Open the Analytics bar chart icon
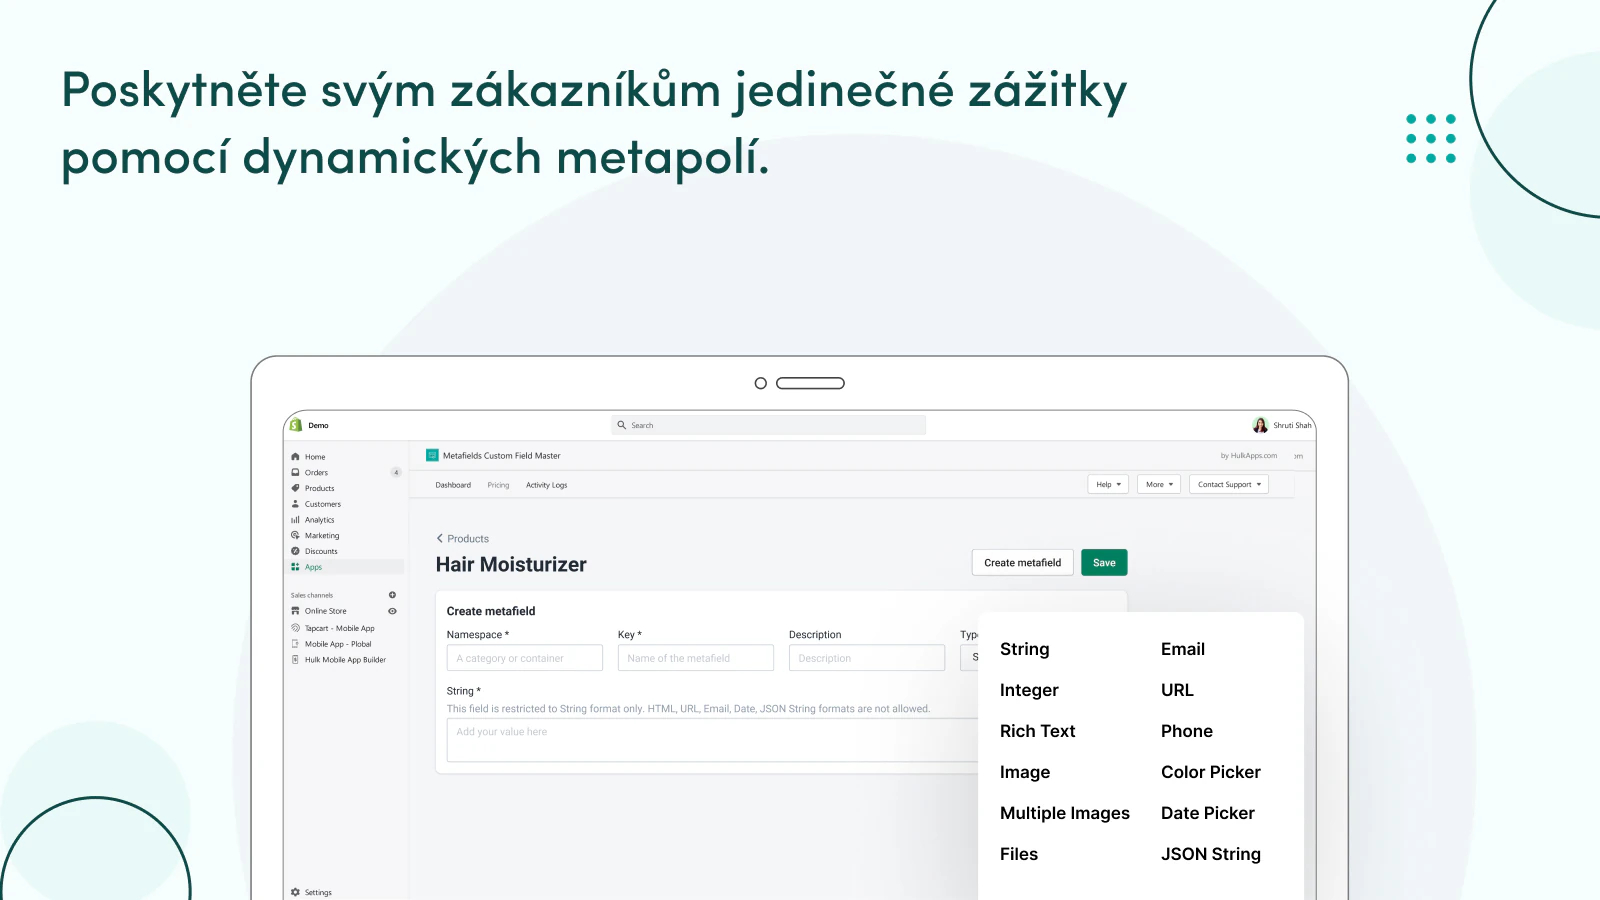1600x900 pixels. (295, 520)
